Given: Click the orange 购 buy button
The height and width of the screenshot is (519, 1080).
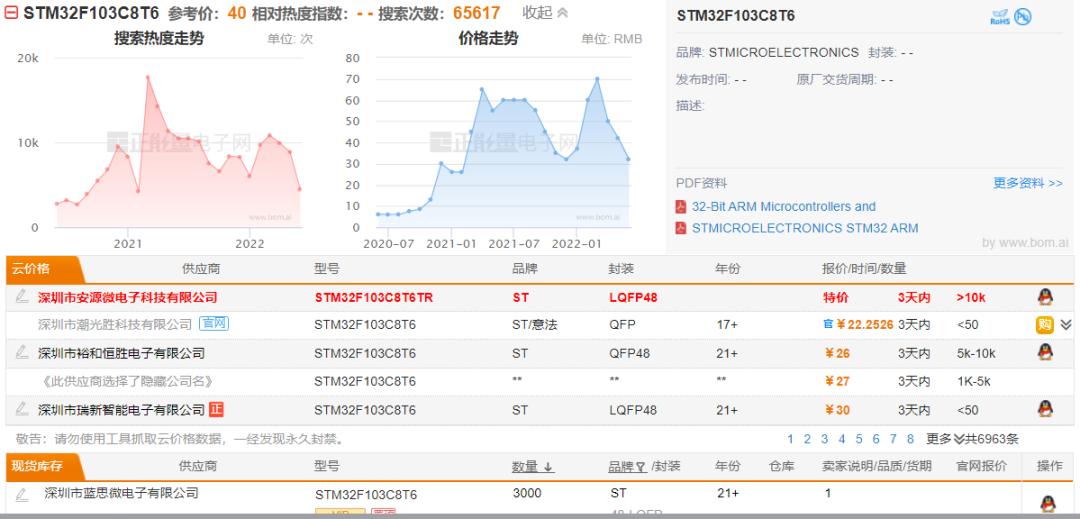Looking at the screenshot, I should point(1044,325).
